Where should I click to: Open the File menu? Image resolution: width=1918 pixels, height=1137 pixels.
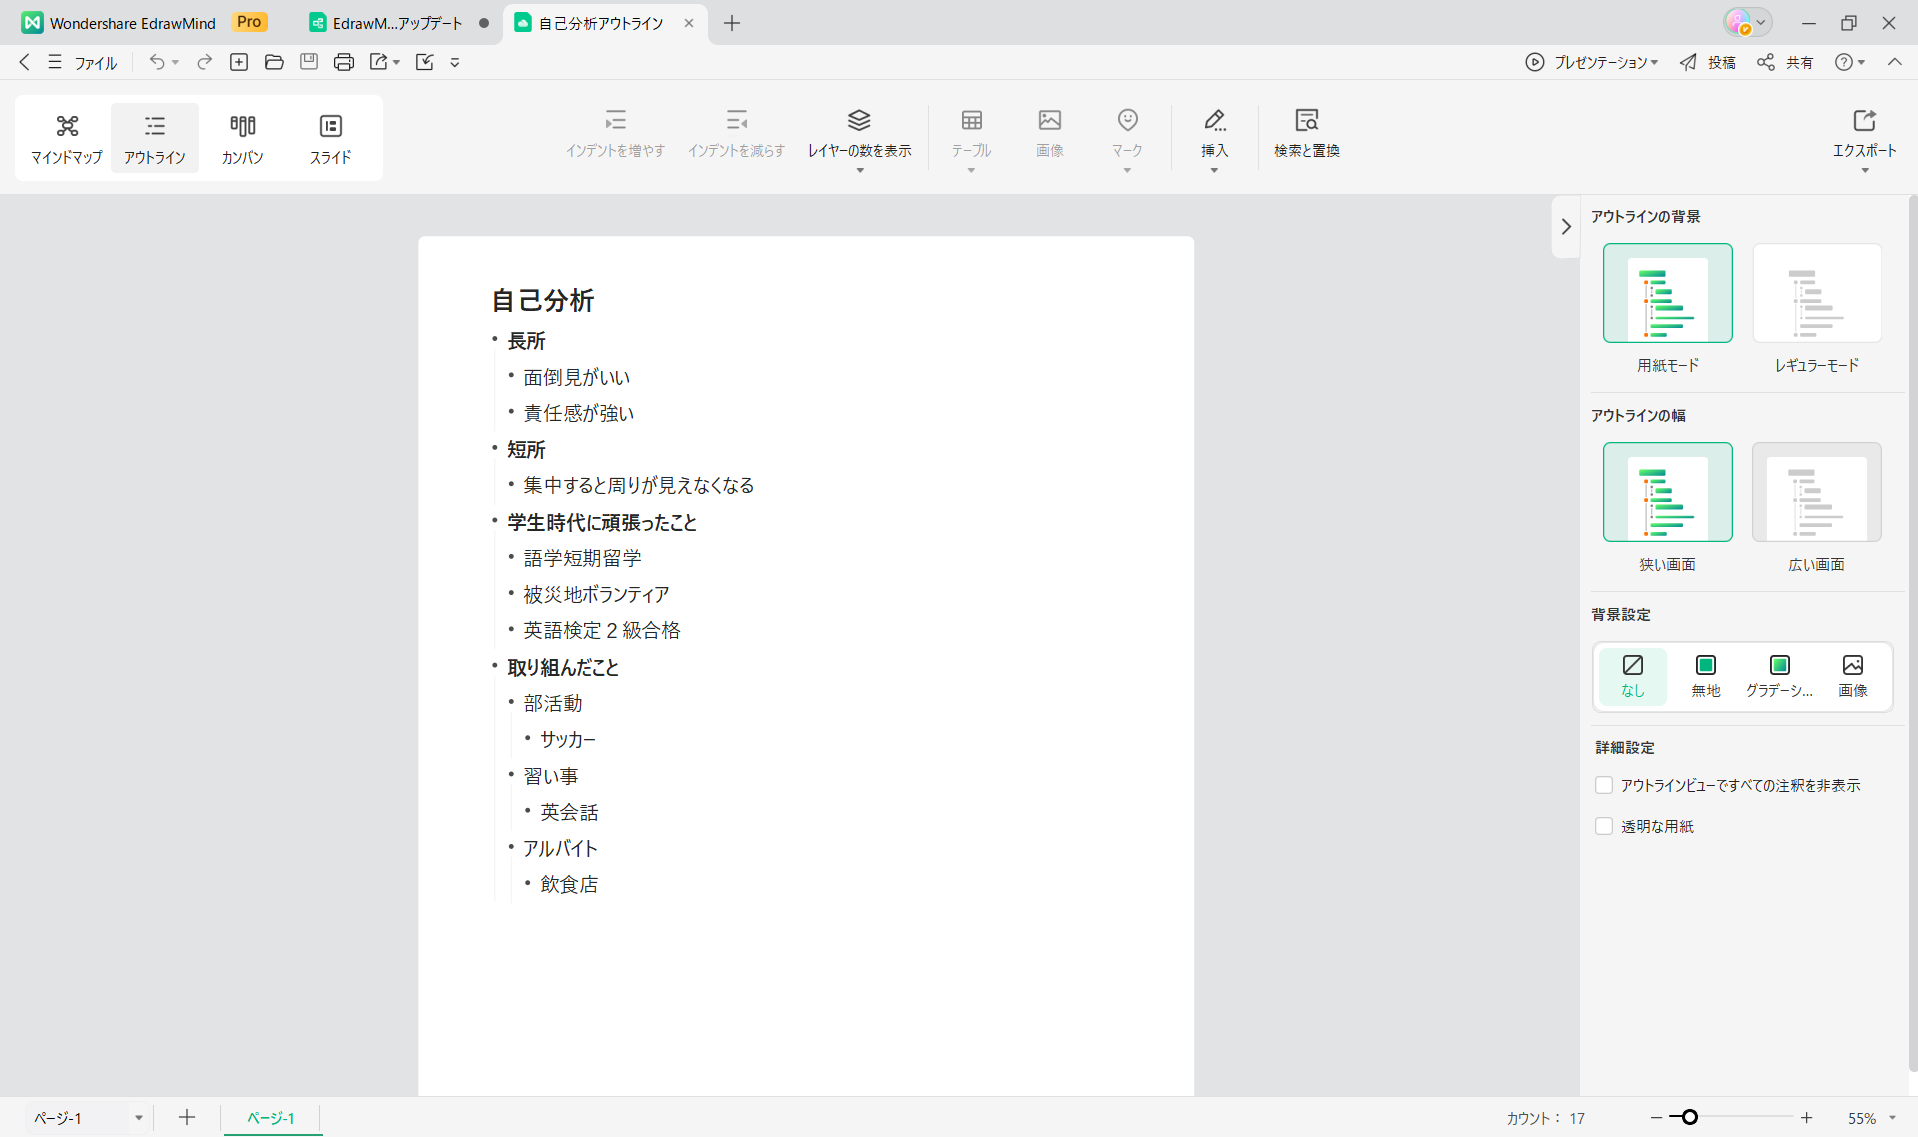(x=95, y=62)
